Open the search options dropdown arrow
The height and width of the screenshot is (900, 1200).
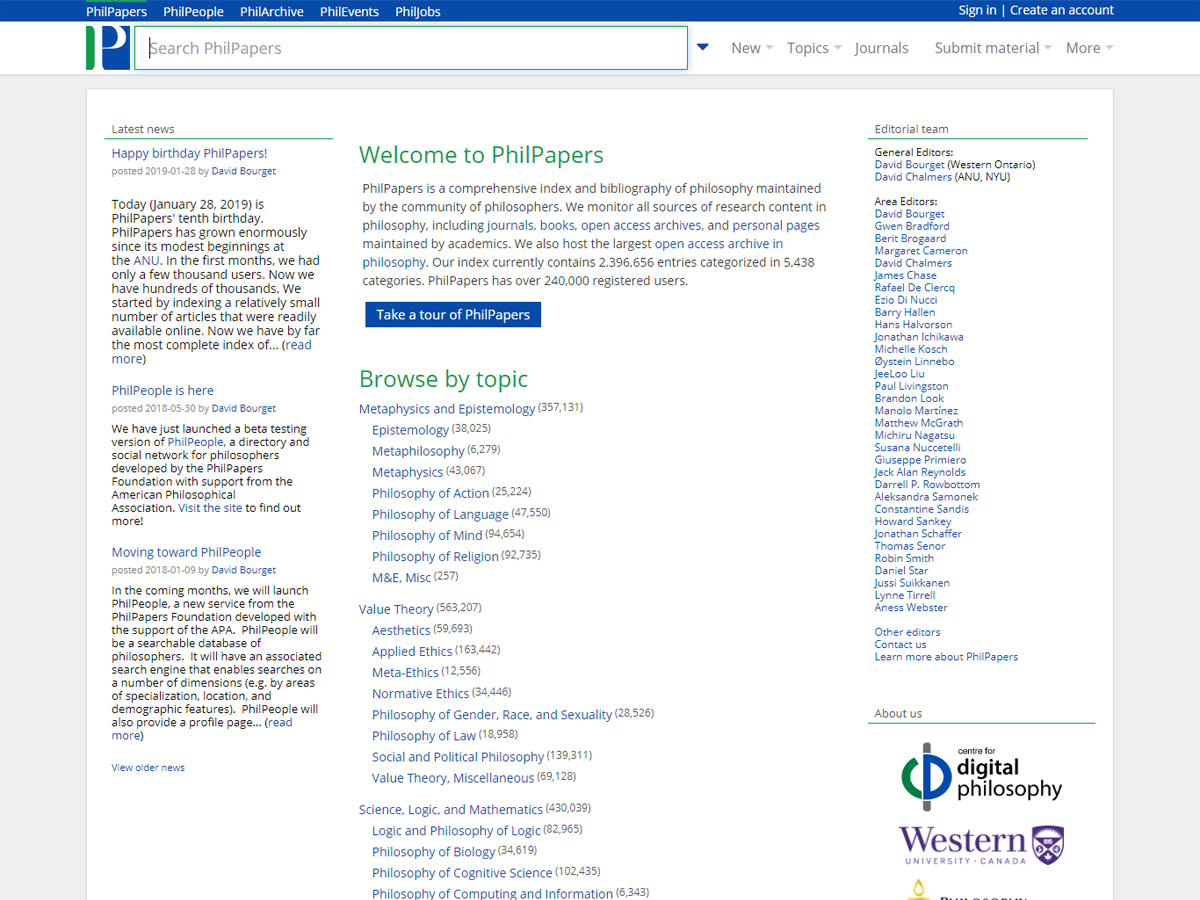(702, 47)
